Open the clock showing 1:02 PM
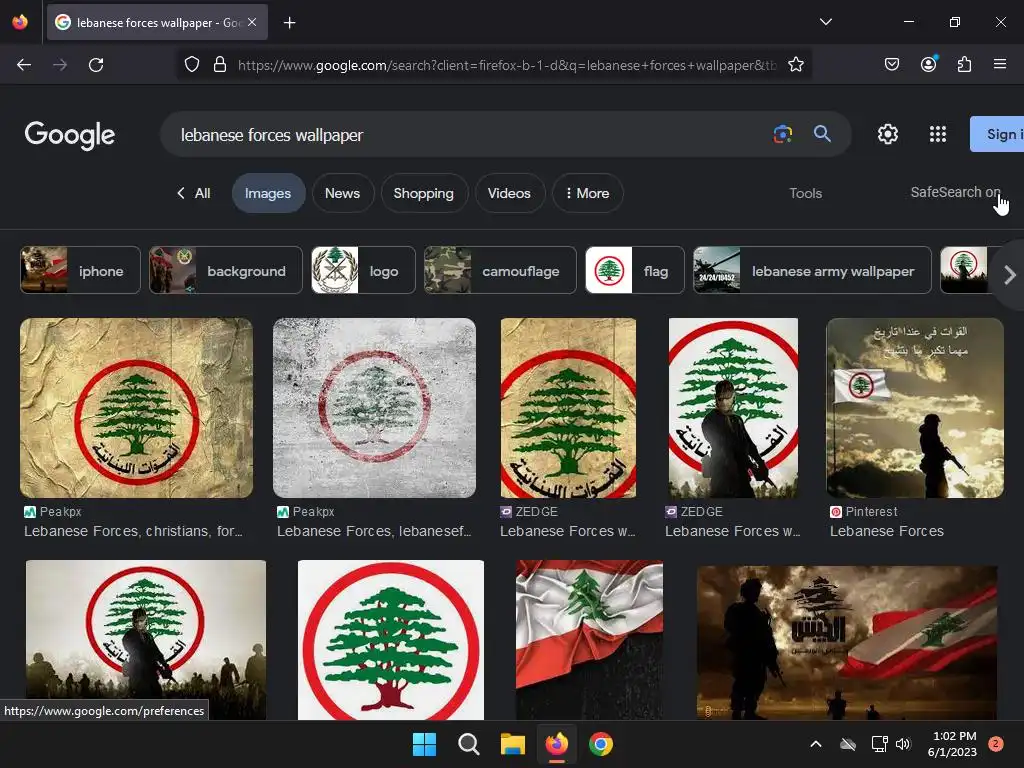The height and width of the screenshot is (768, 1024). [x=952, y=744]
